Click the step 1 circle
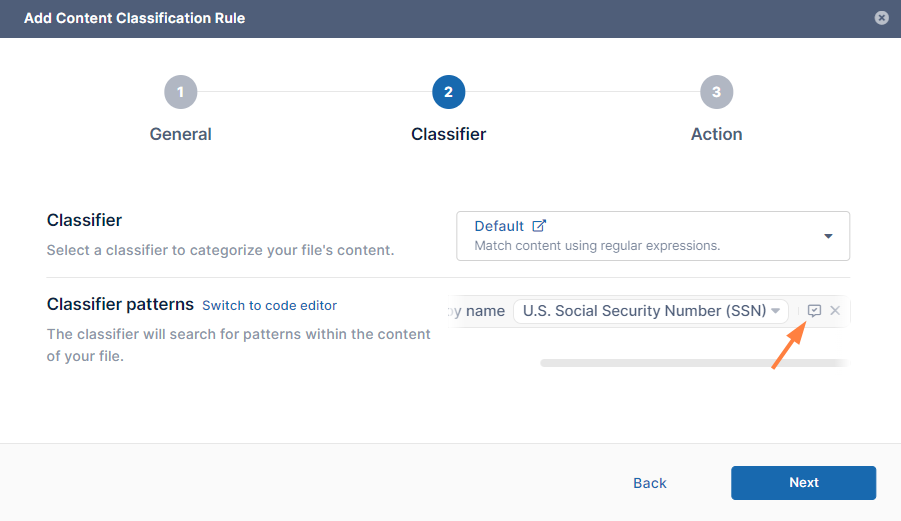Image resolution: width=901 pixels, height=521 pixels. [x=181, y=93]
